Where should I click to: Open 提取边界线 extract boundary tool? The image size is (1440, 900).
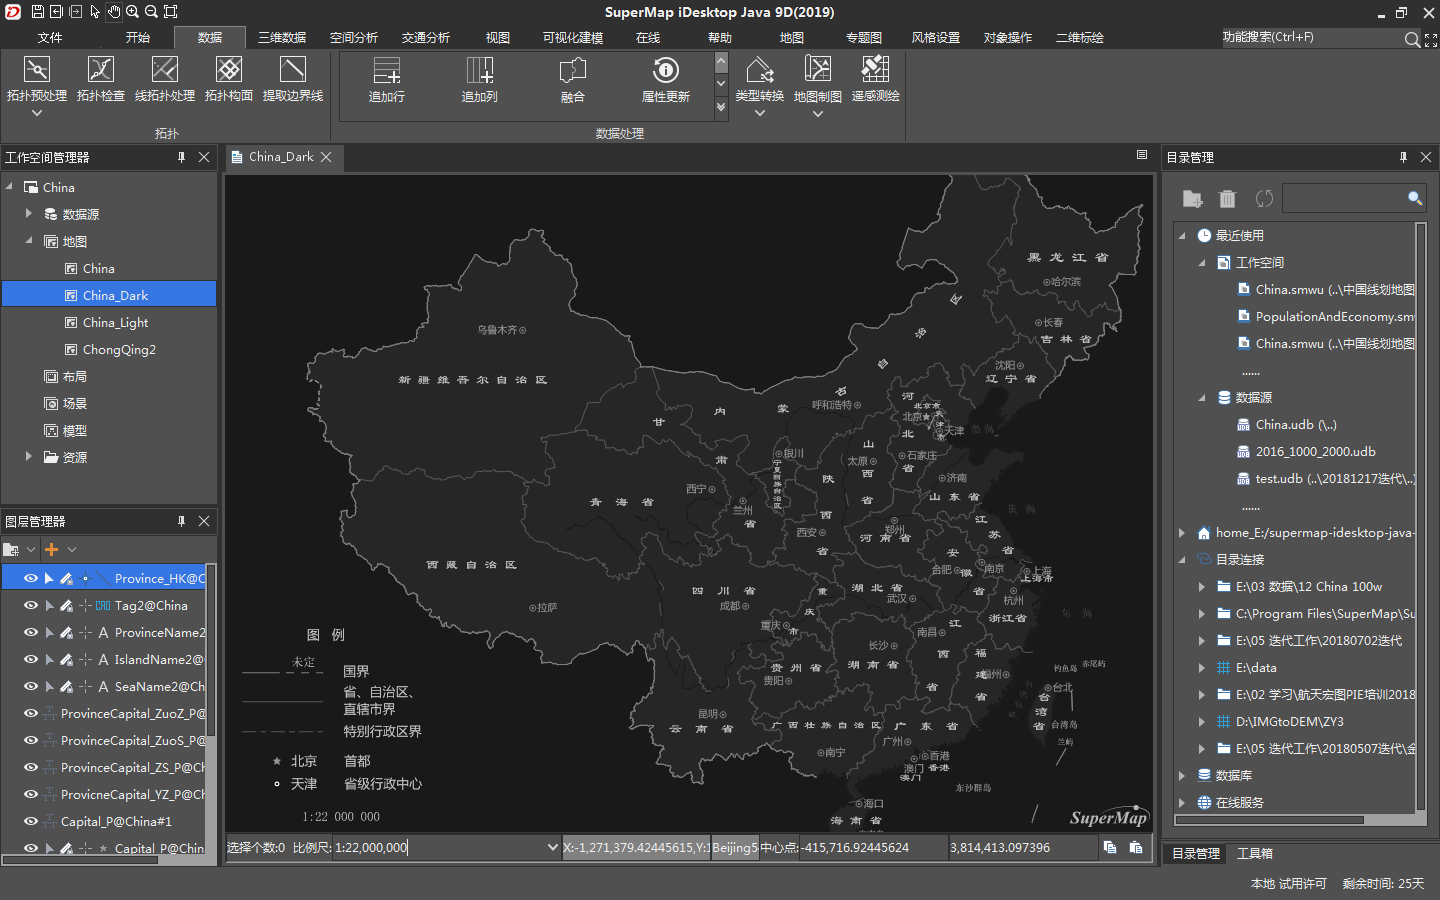coord(293,80)
